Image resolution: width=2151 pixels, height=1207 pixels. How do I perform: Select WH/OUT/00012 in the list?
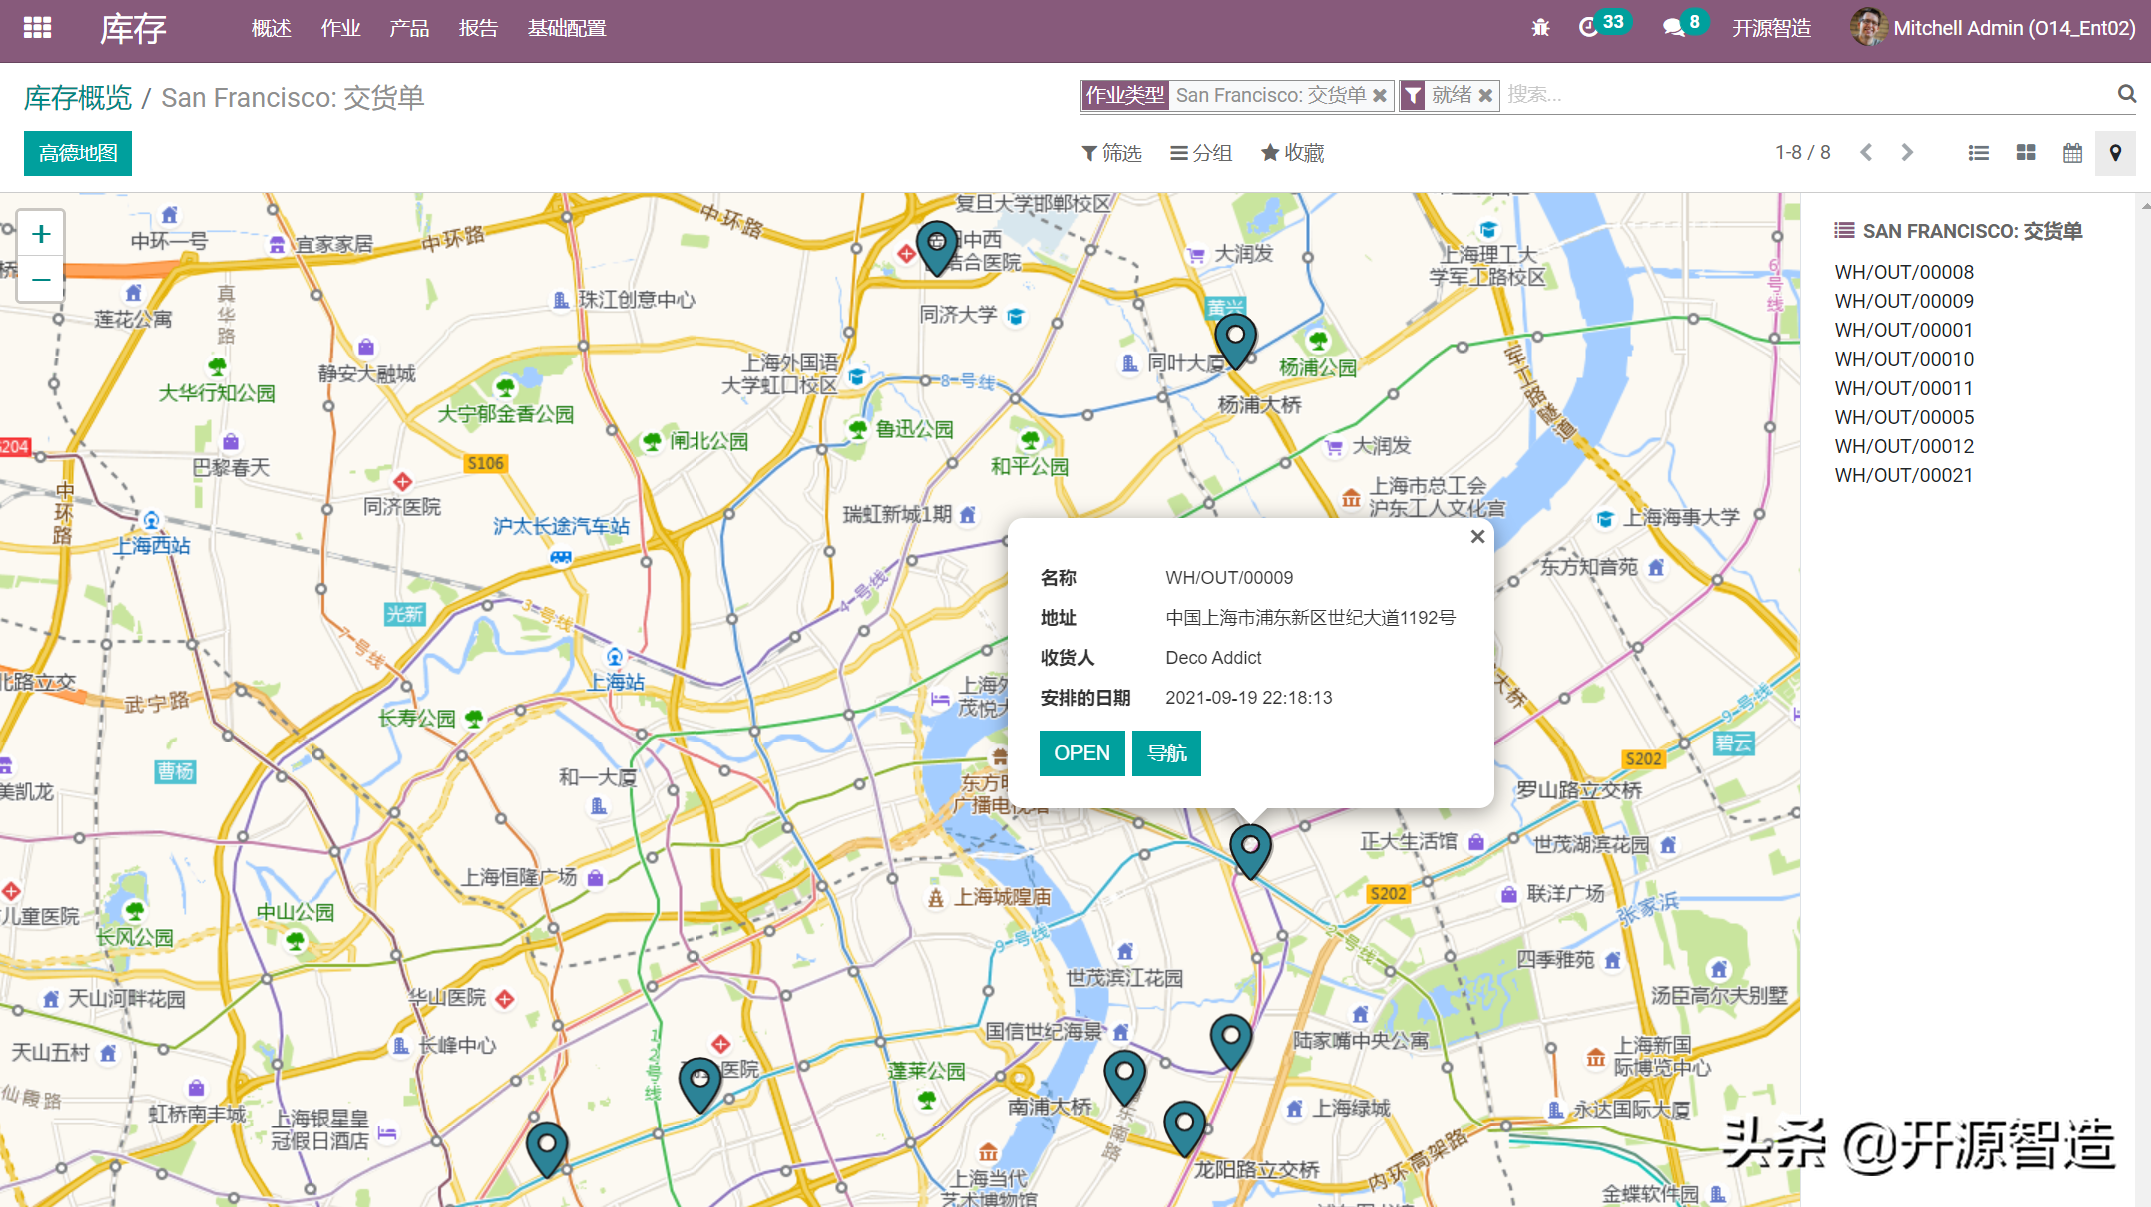pyautogui.click(x=1904, y=446)
